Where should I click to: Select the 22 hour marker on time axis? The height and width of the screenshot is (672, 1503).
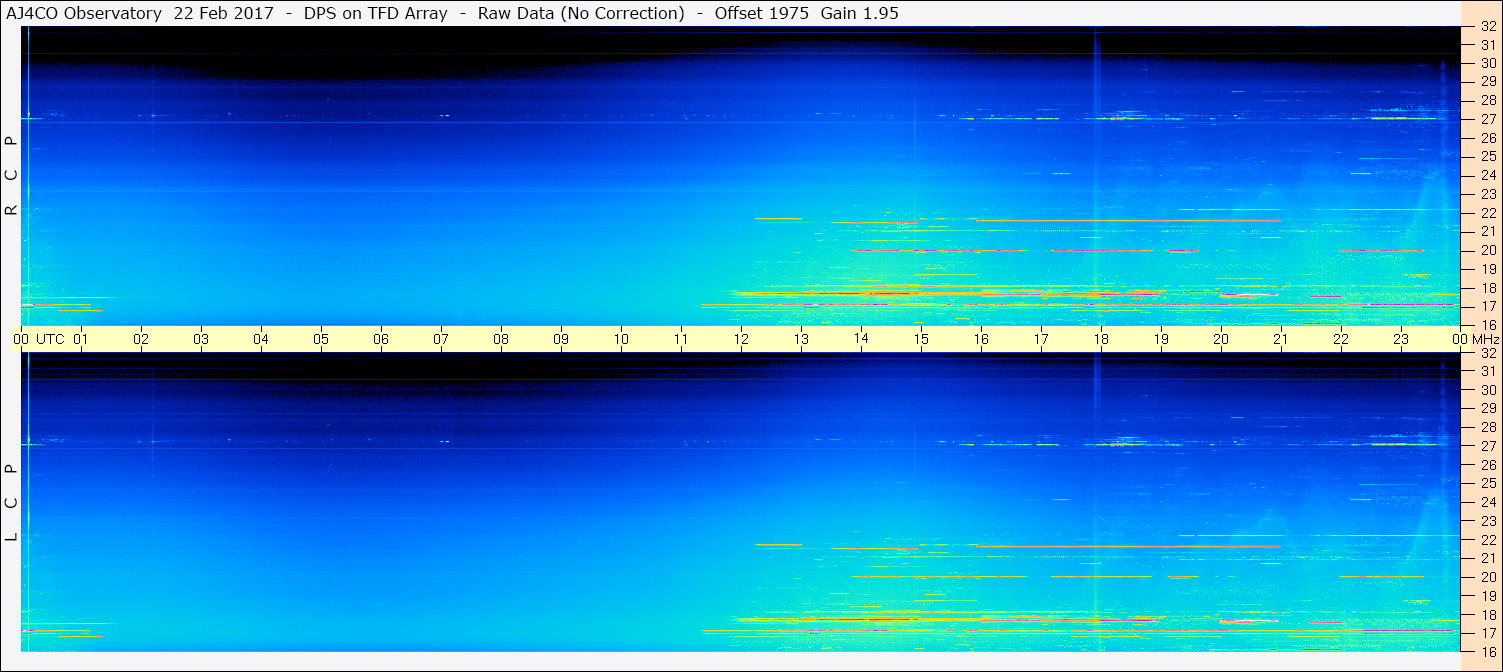tap(1341, 339)
